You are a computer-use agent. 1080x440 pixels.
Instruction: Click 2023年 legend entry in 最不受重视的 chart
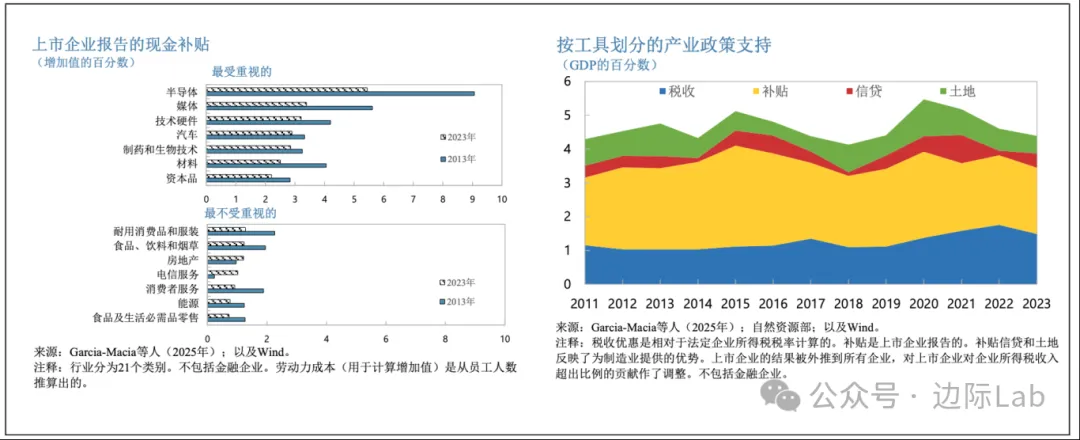457,282
